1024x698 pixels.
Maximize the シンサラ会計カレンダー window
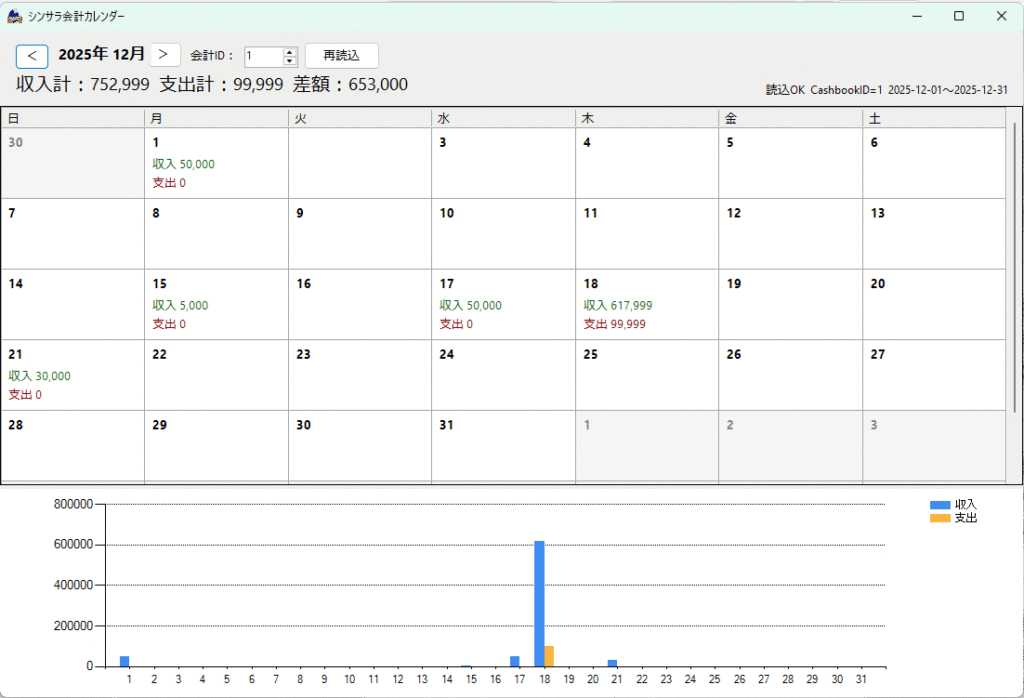point(958,16)
